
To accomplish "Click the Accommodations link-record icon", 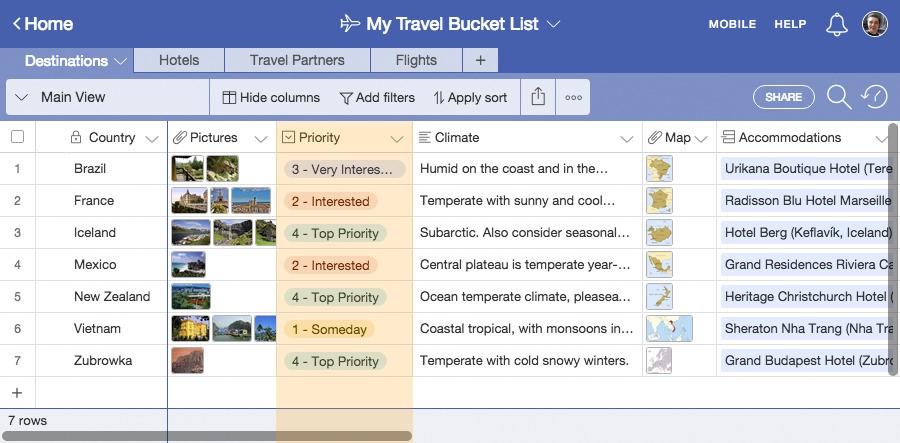I will click(x=728, y=137).
